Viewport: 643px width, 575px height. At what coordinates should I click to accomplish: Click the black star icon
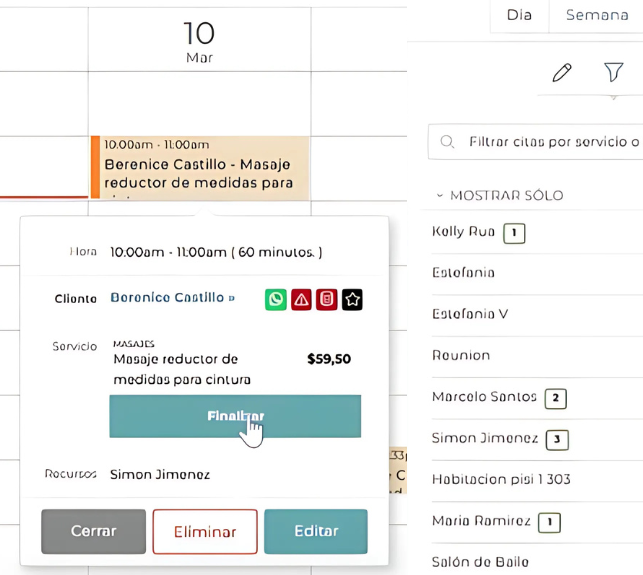(352, 299)
